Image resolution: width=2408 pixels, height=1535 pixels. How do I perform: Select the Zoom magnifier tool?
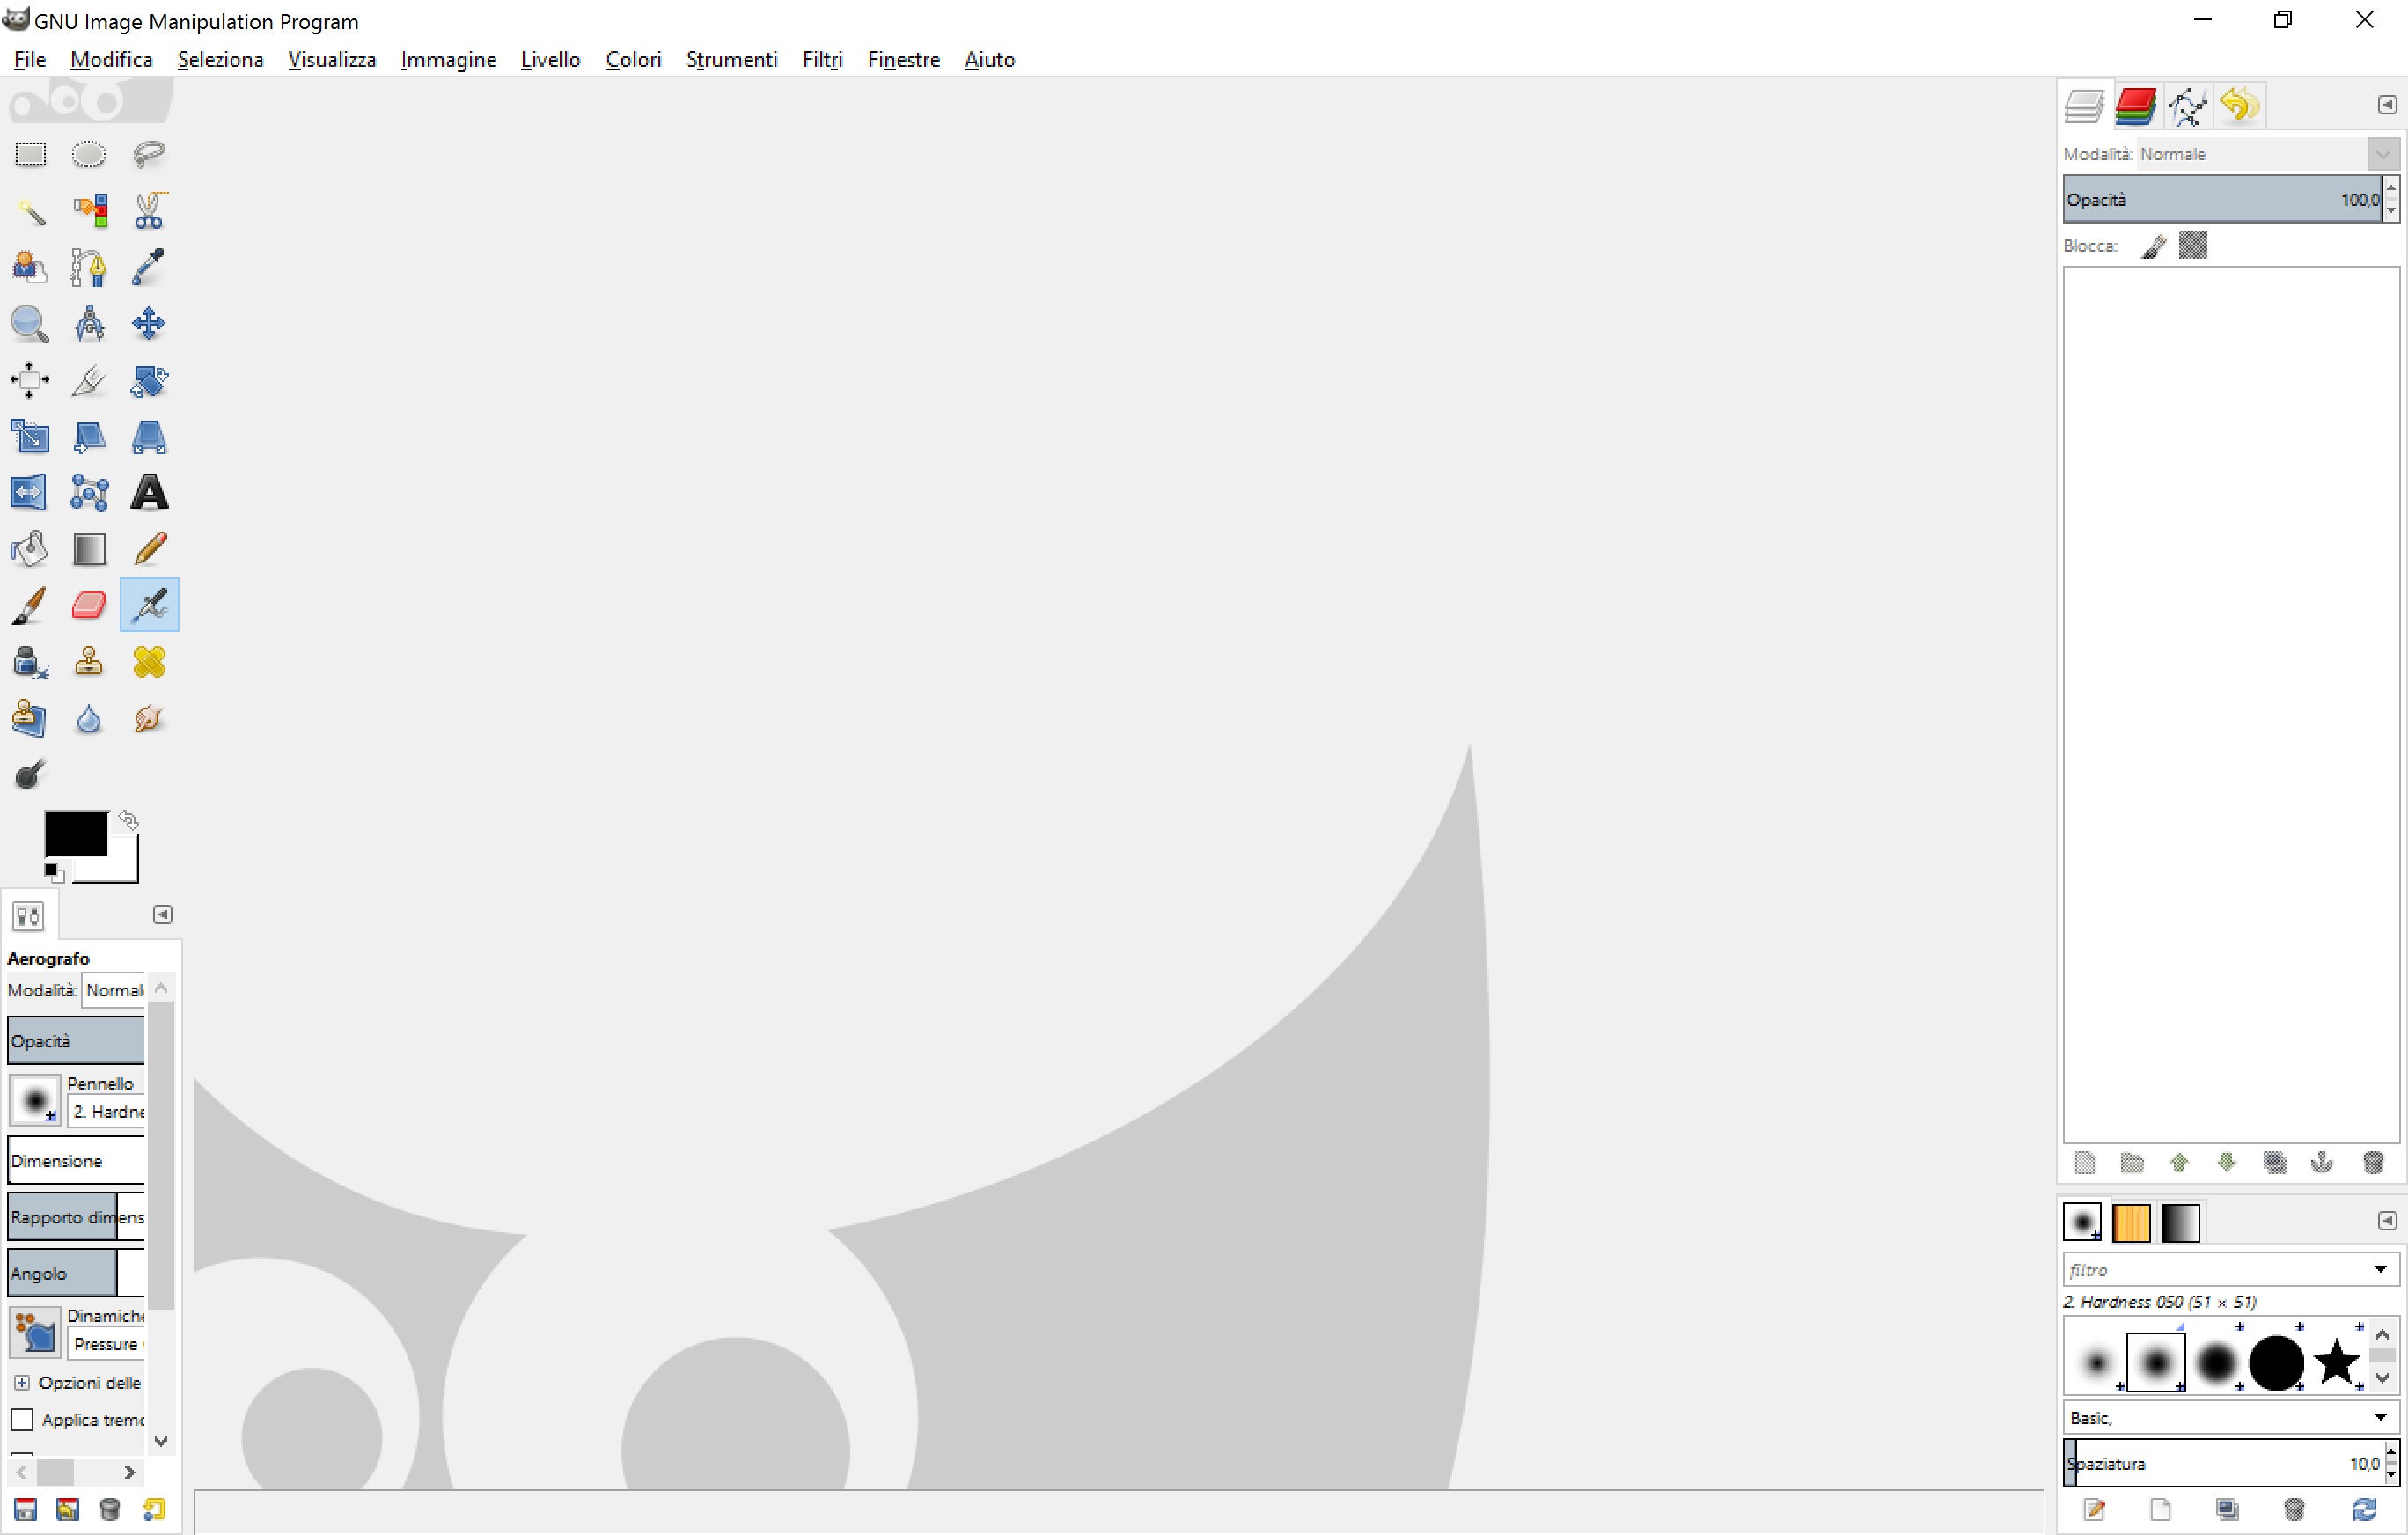tap(30, 323)
